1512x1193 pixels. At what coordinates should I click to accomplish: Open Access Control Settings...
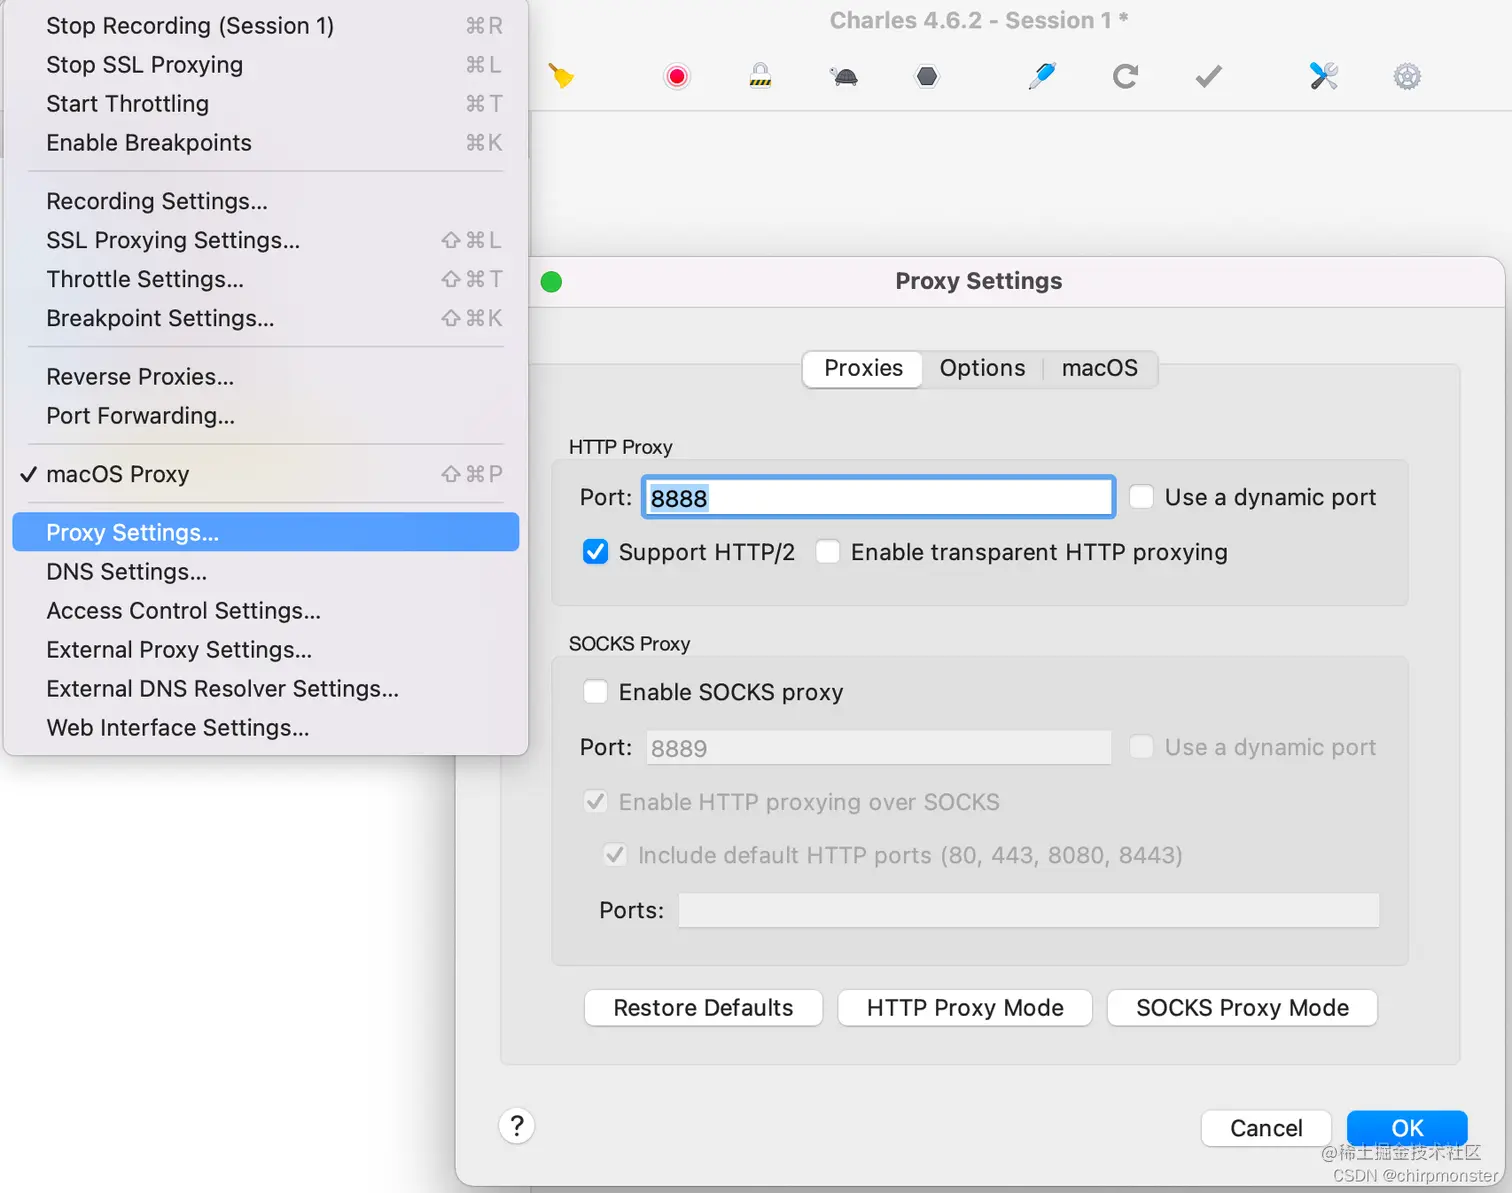pyautogui.click(x=266, y=611)
